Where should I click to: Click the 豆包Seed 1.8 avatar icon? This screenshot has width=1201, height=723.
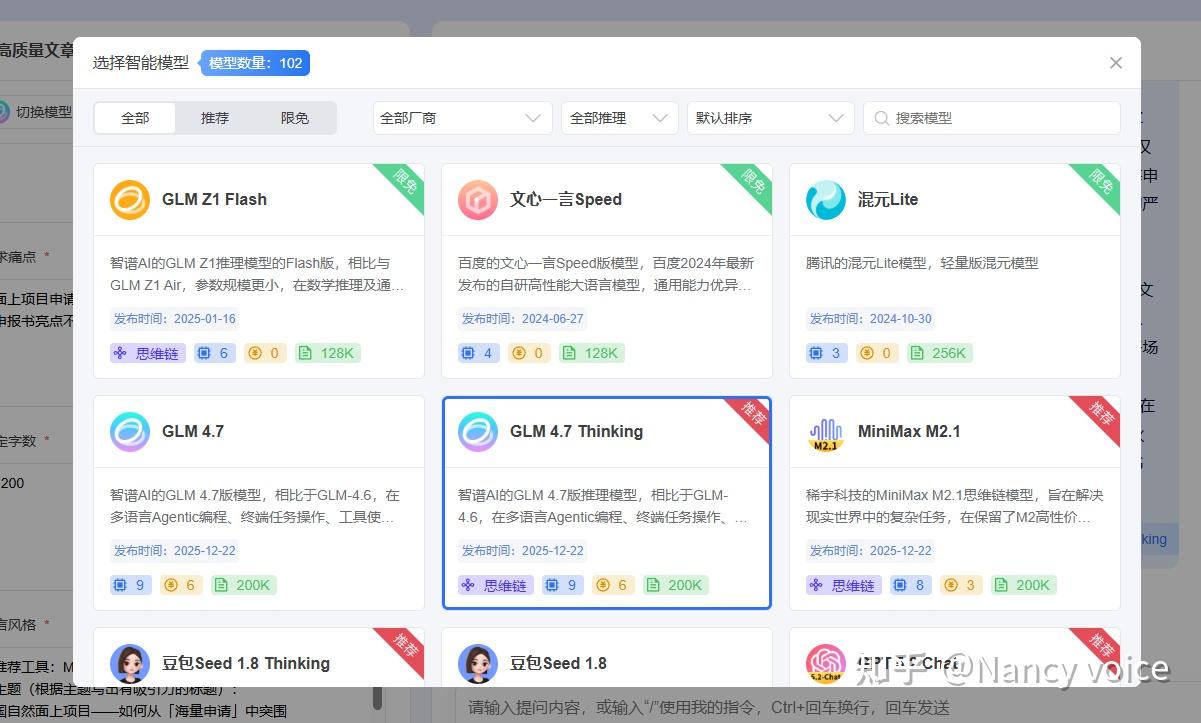tap(478, 664)
